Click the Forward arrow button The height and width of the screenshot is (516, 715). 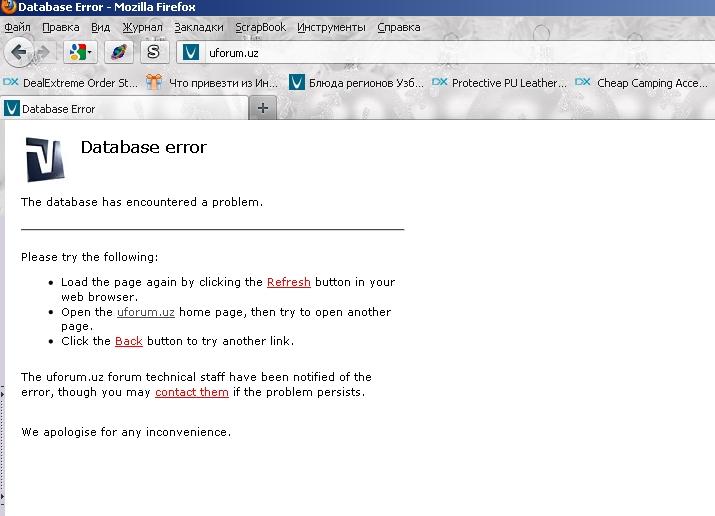43,51
